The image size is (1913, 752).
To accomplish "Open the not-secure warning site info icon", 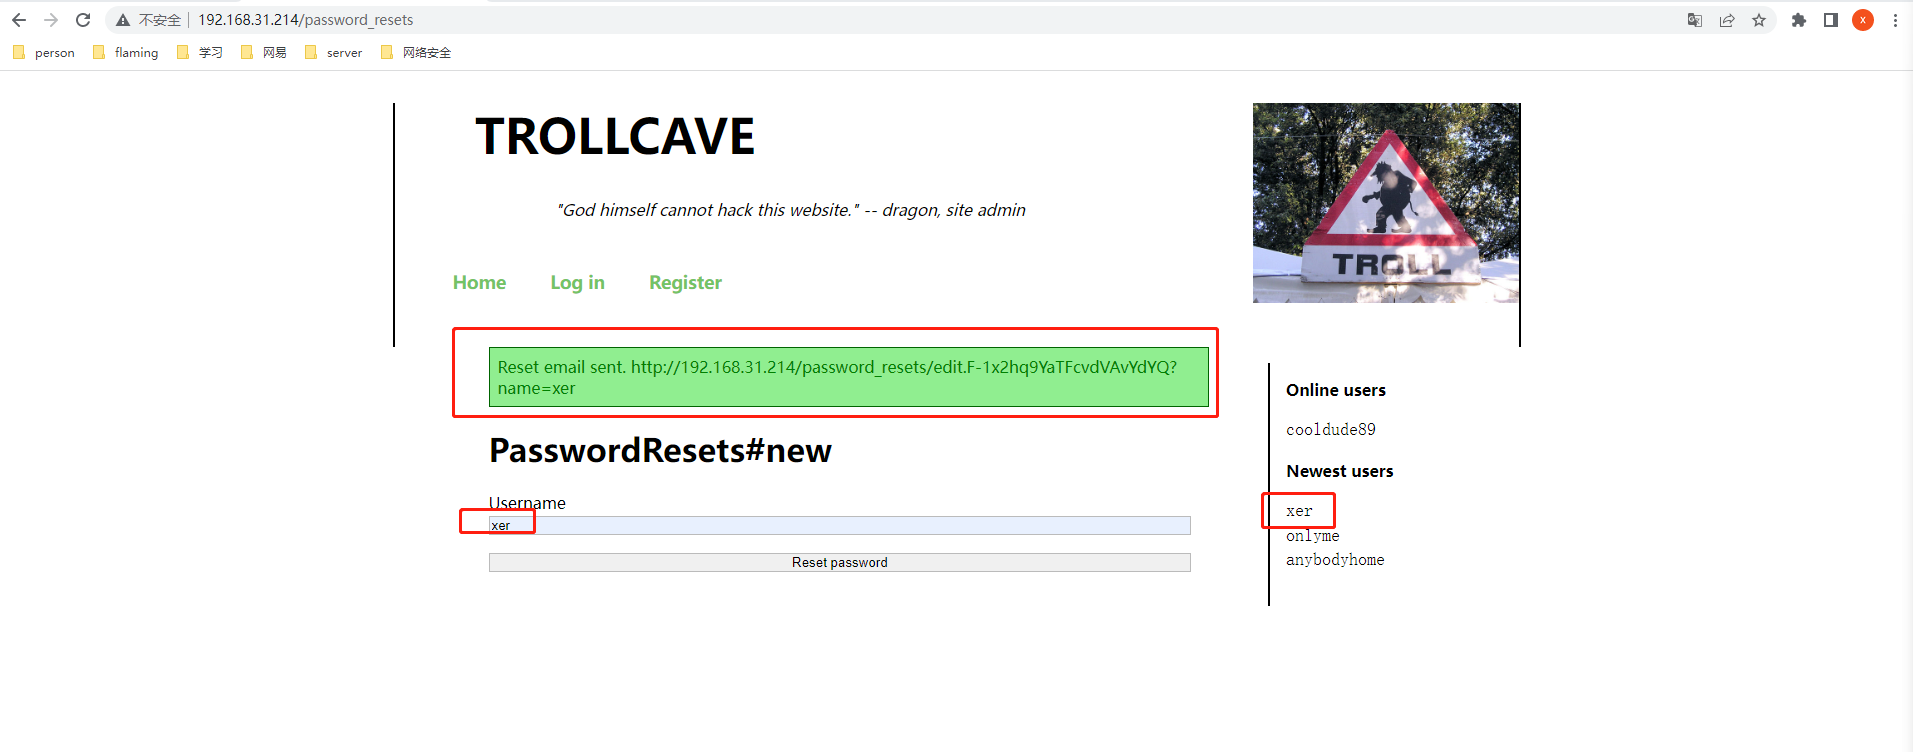I will 123,20.
